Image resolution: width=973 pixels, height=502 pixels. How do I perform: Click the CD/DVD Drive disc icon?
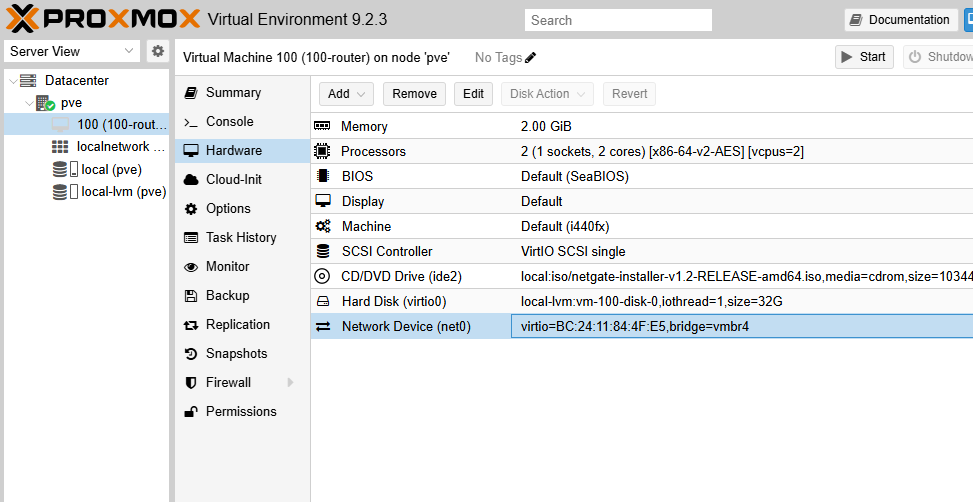click(x=322, y=276)
